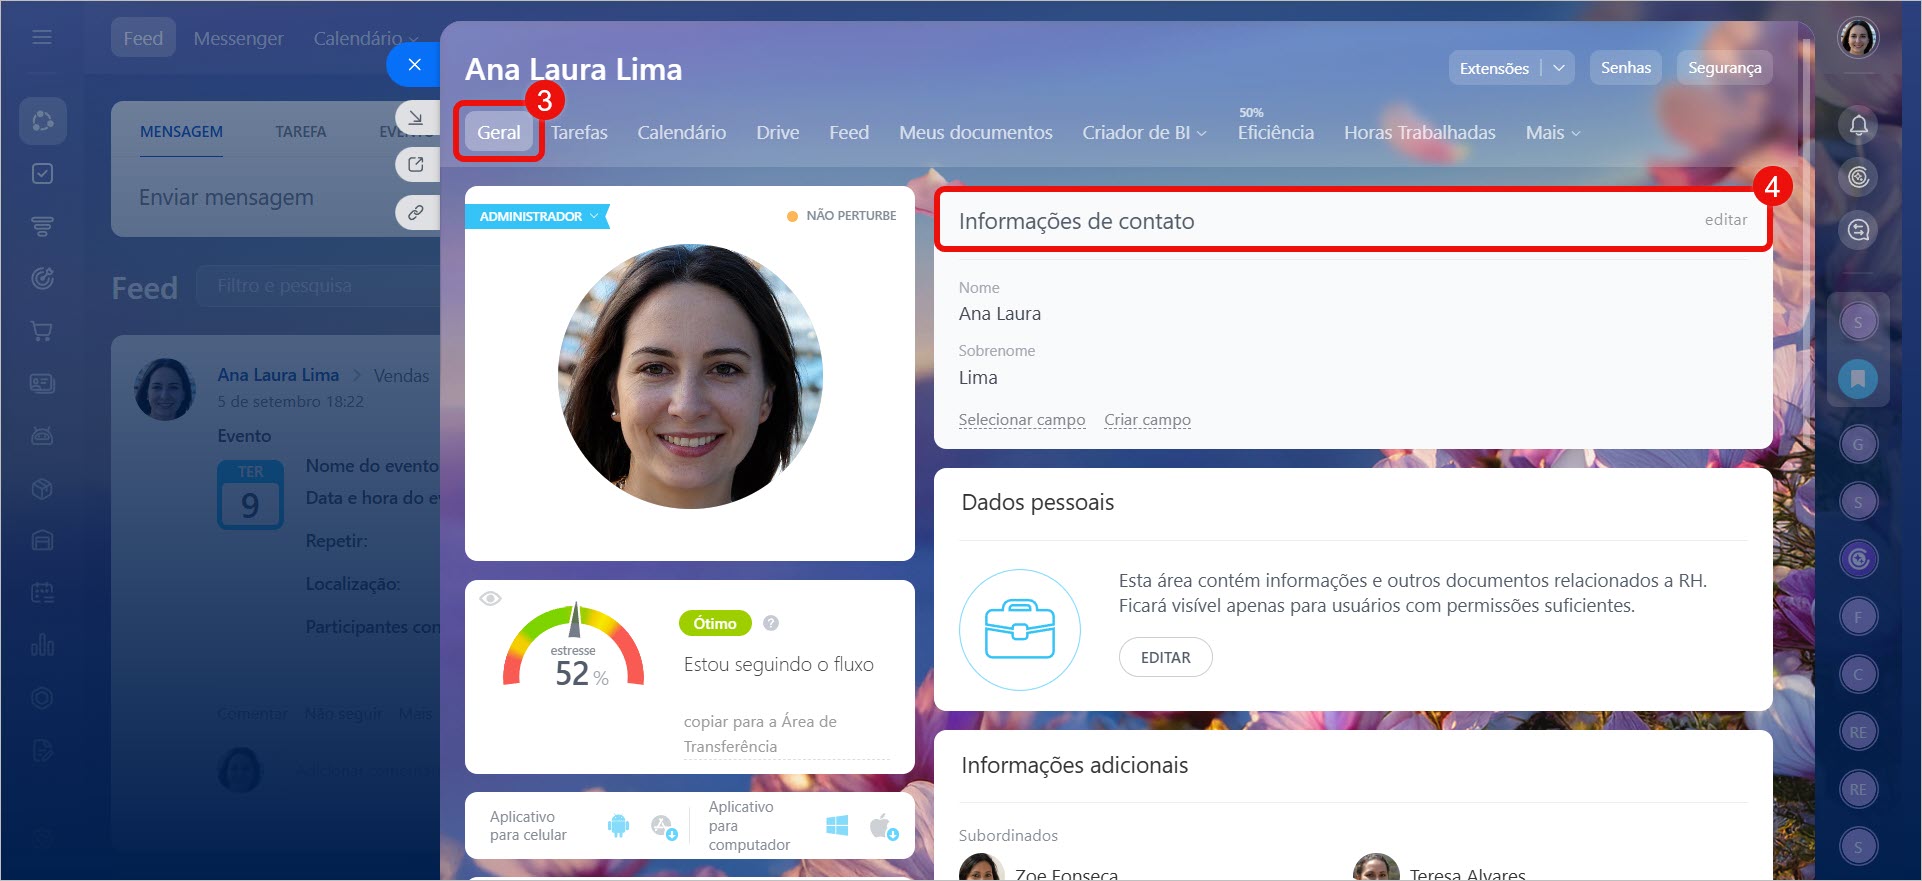Open the robot automation icon in left sidebar
The width and height of the screenshot is (1922, 881).
(x=42, y=436)
